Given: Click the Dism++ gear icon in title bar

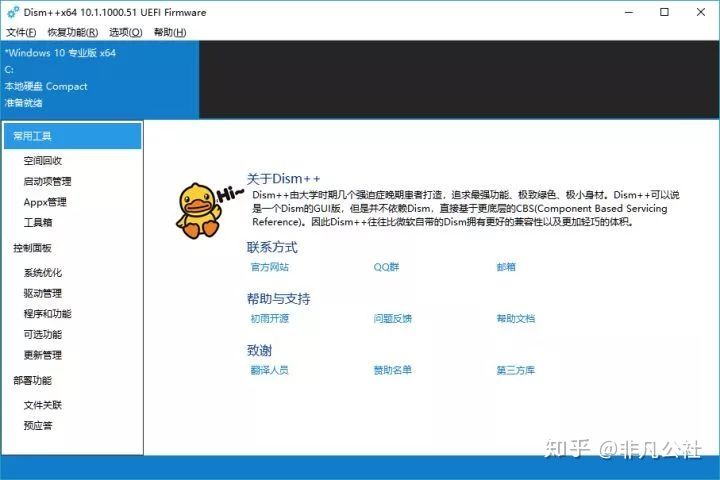Looking at the screenshot, I should (13, 12).
